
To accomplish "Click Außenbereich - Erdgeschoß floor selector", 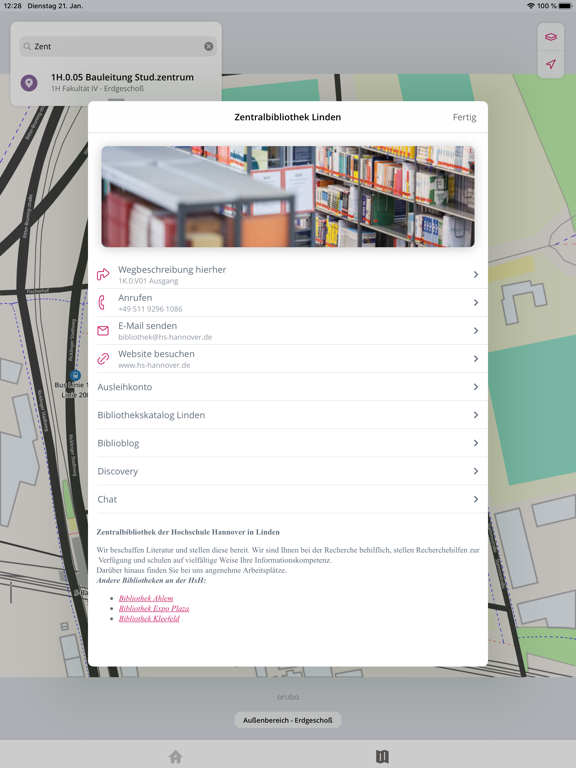I will pos(288,720).
